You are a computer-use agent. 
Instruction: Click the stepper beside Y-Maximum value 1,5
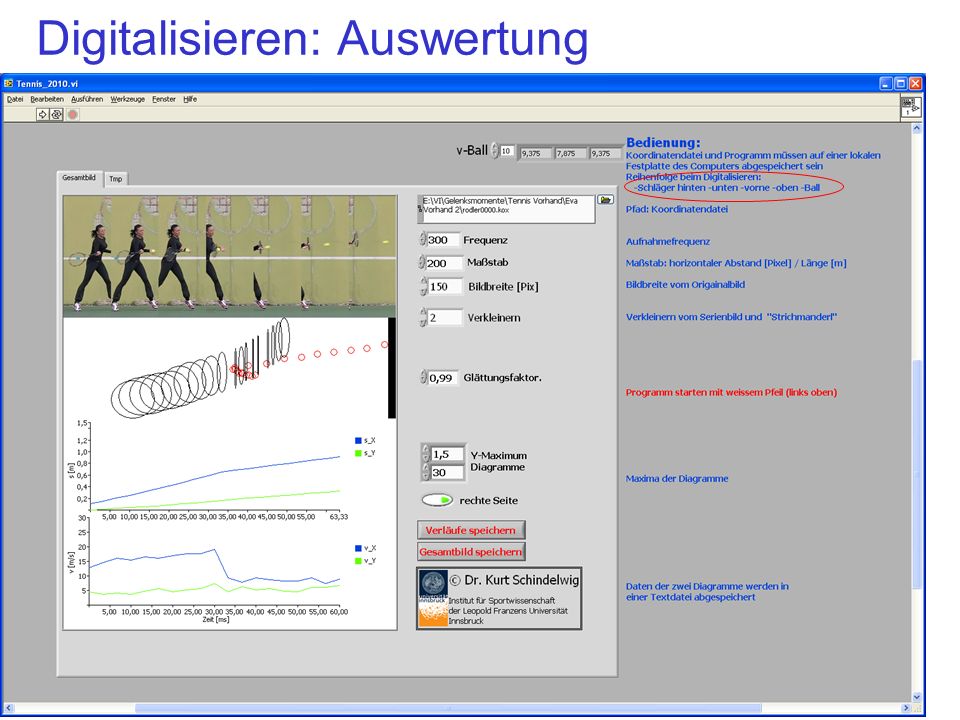[426, 454]
